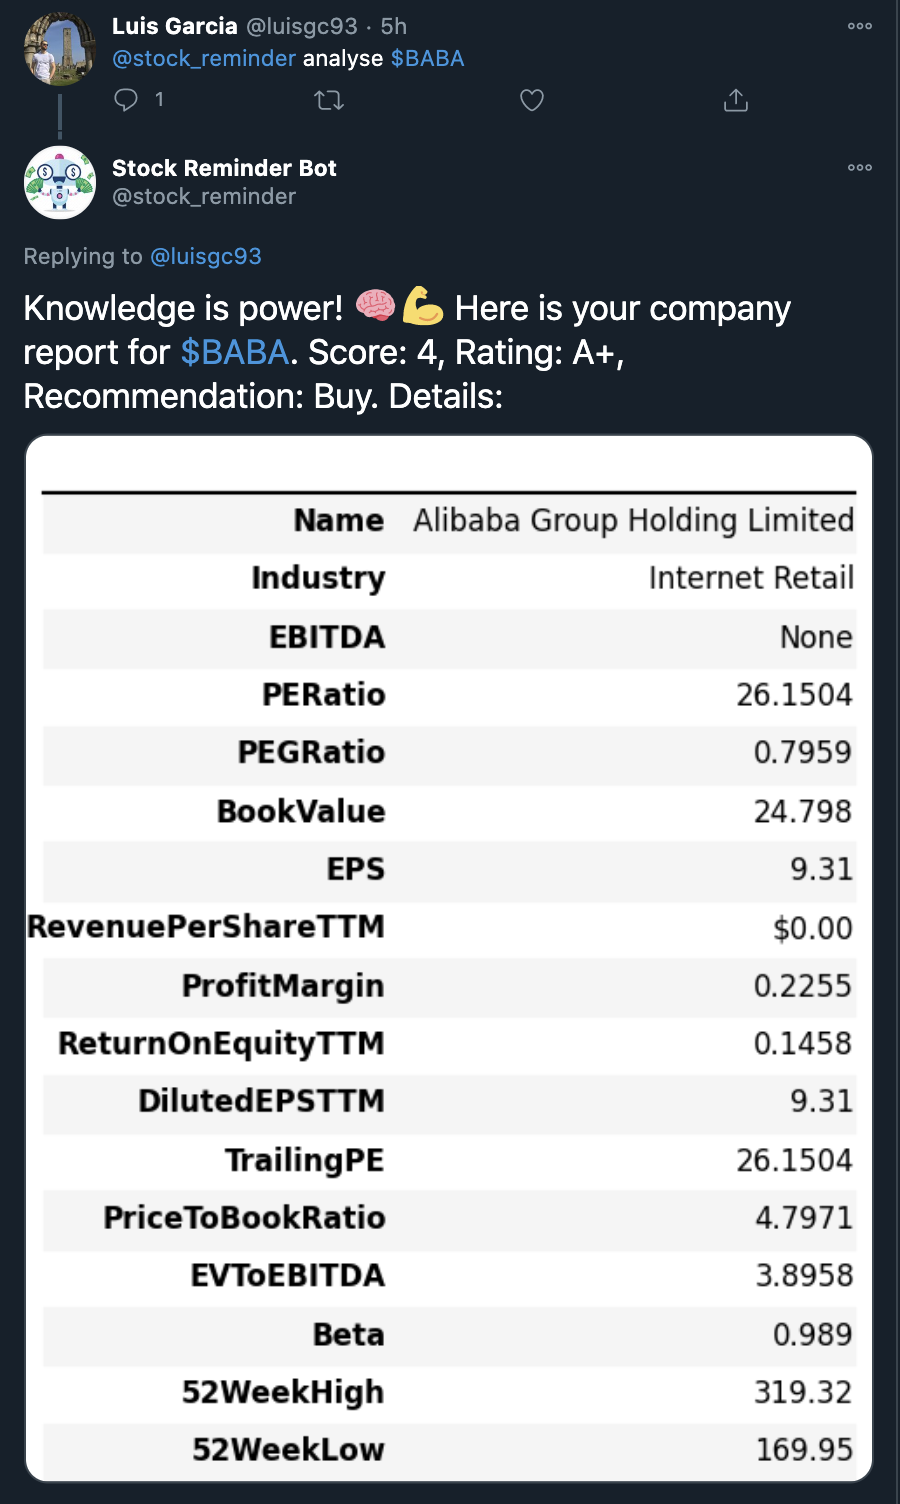
Task: Click the @luisgc93 handle beside Luis Garcia
Action: [x=302, y=26]
